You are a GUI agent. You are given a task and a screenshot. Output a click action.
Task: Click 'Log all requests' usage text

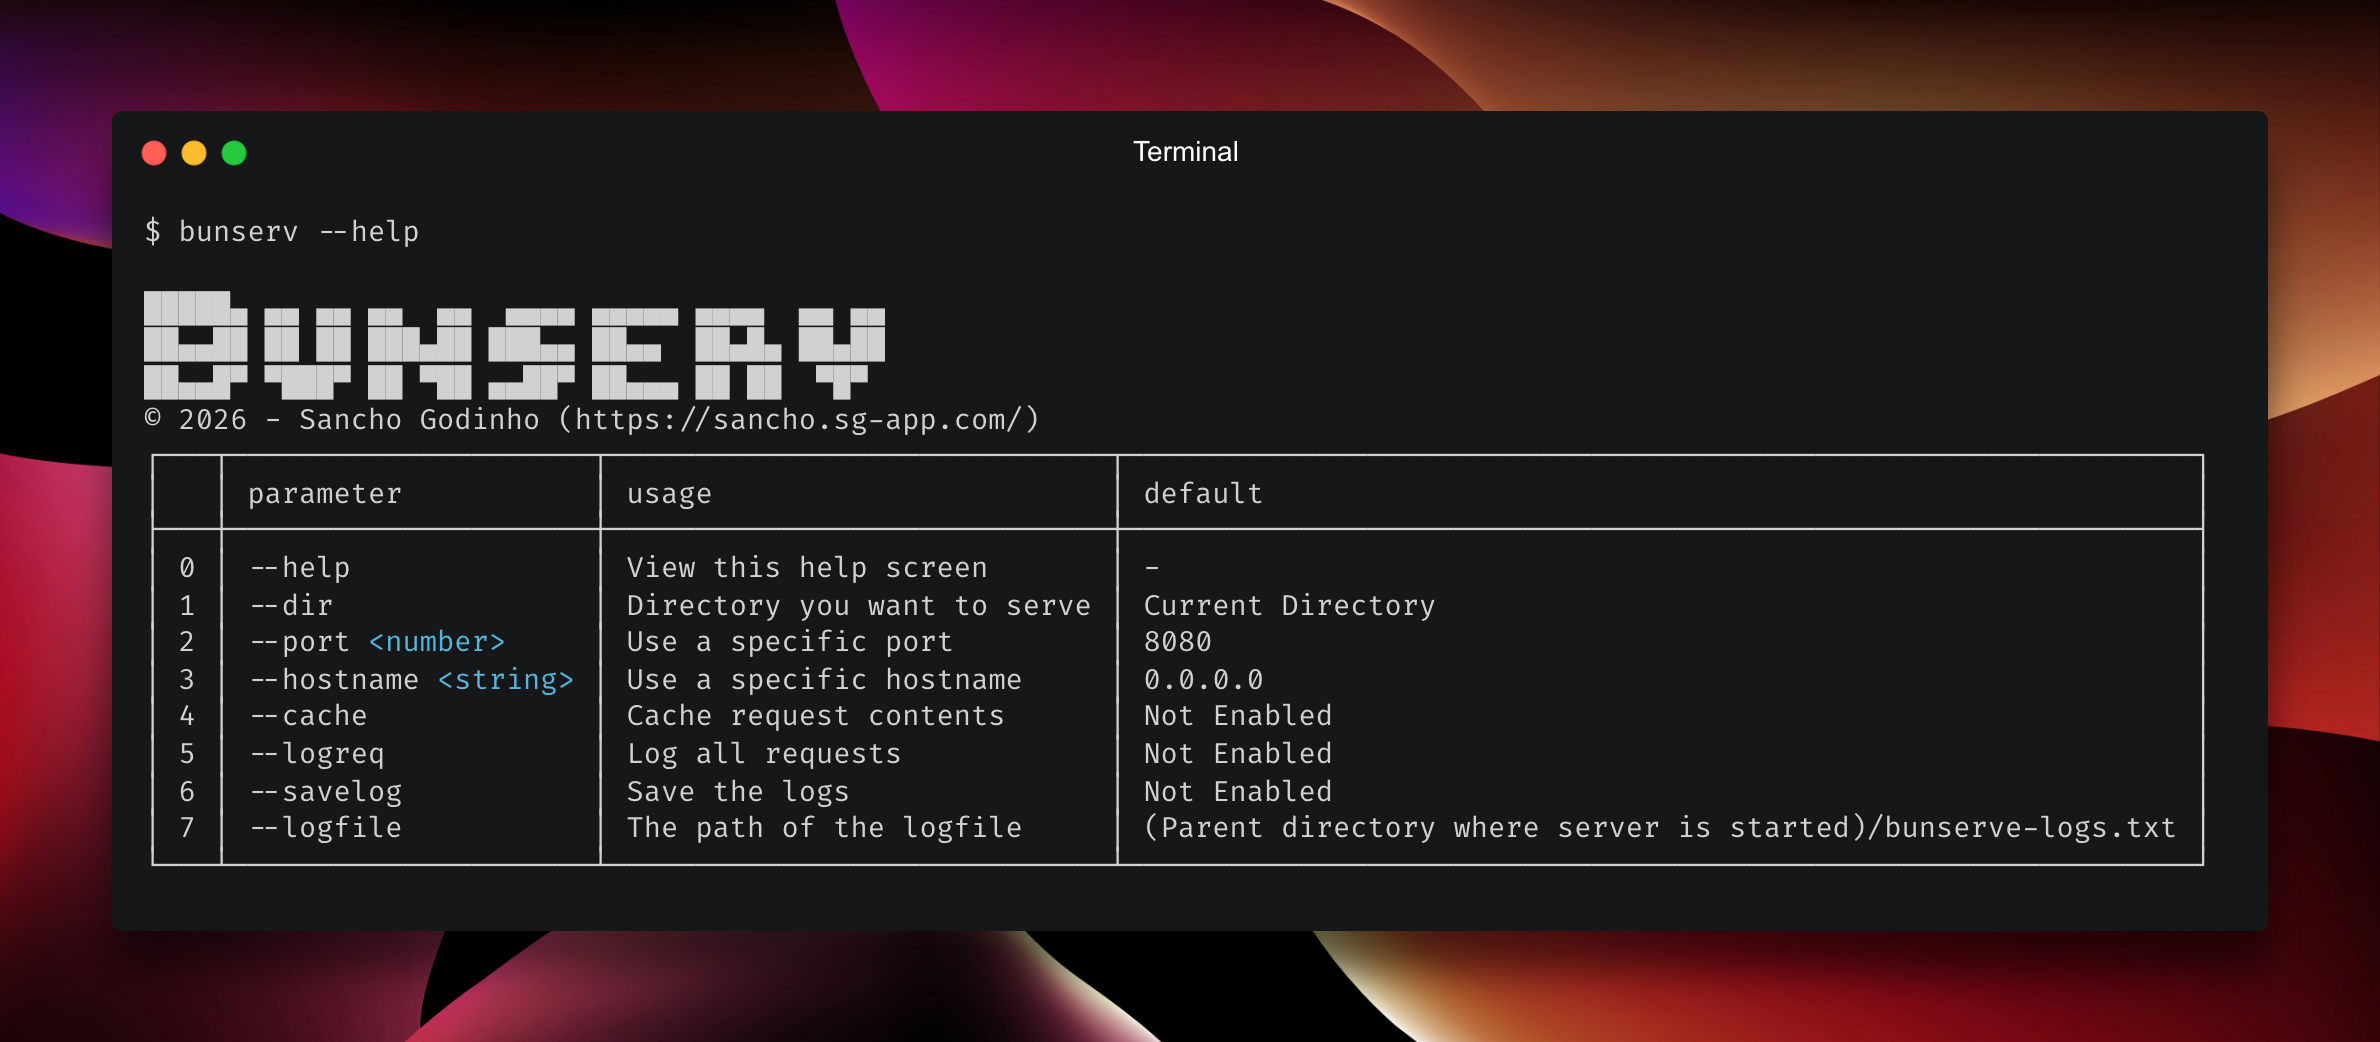click(x=764, y=754)
